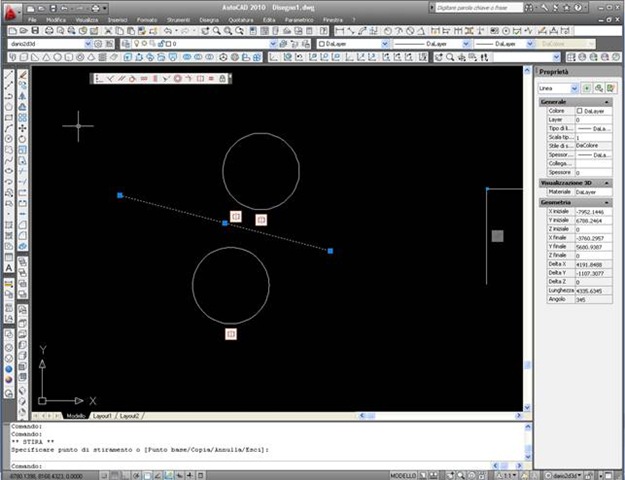Select the Zoom Realtime magnifier icon
The image size is (625, 480).
point(216,31)
